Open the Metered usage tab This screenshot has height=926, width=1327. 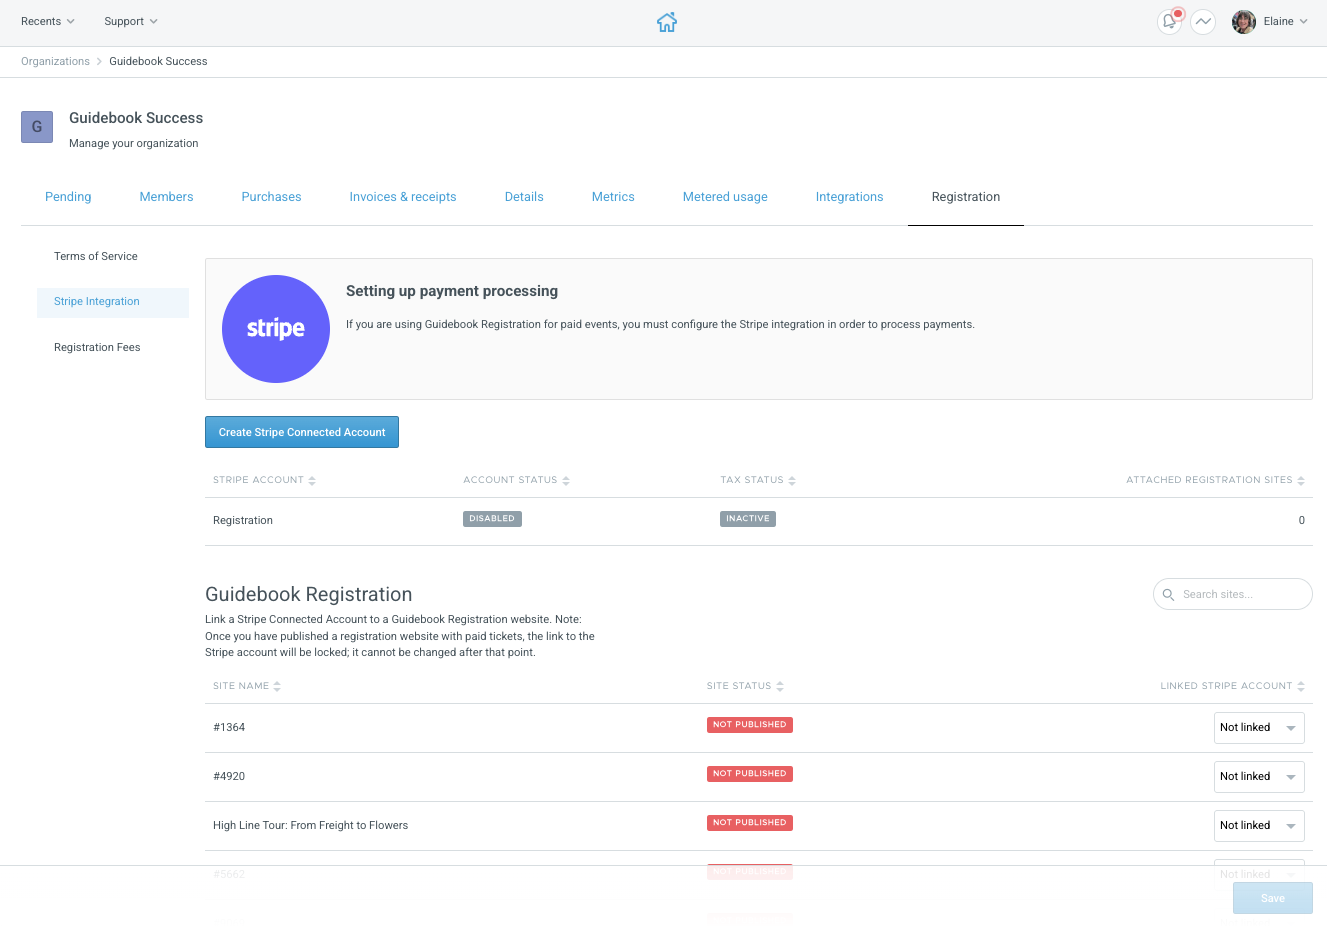tap(725, 197)
